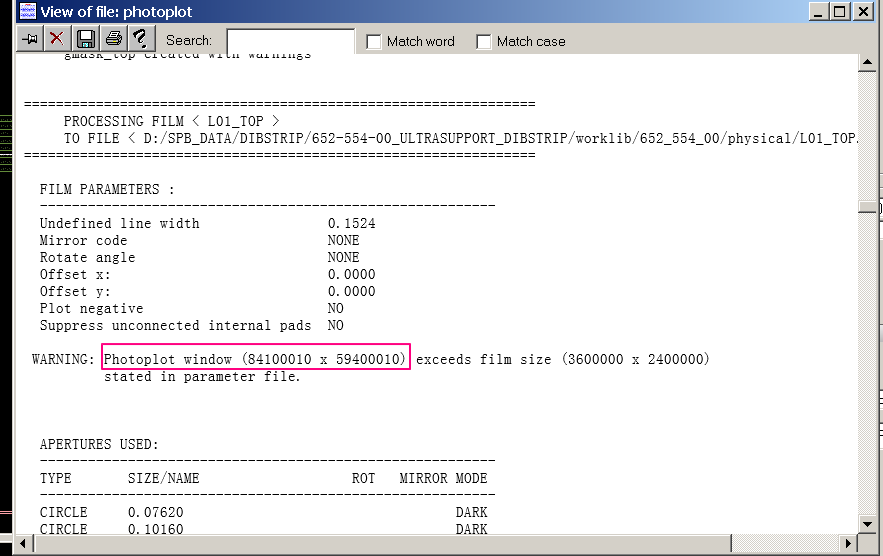Viewport: 883px width, 556px height.
Task: Click the 'MIRROR MODE' column header
Action: pos(443,478)
